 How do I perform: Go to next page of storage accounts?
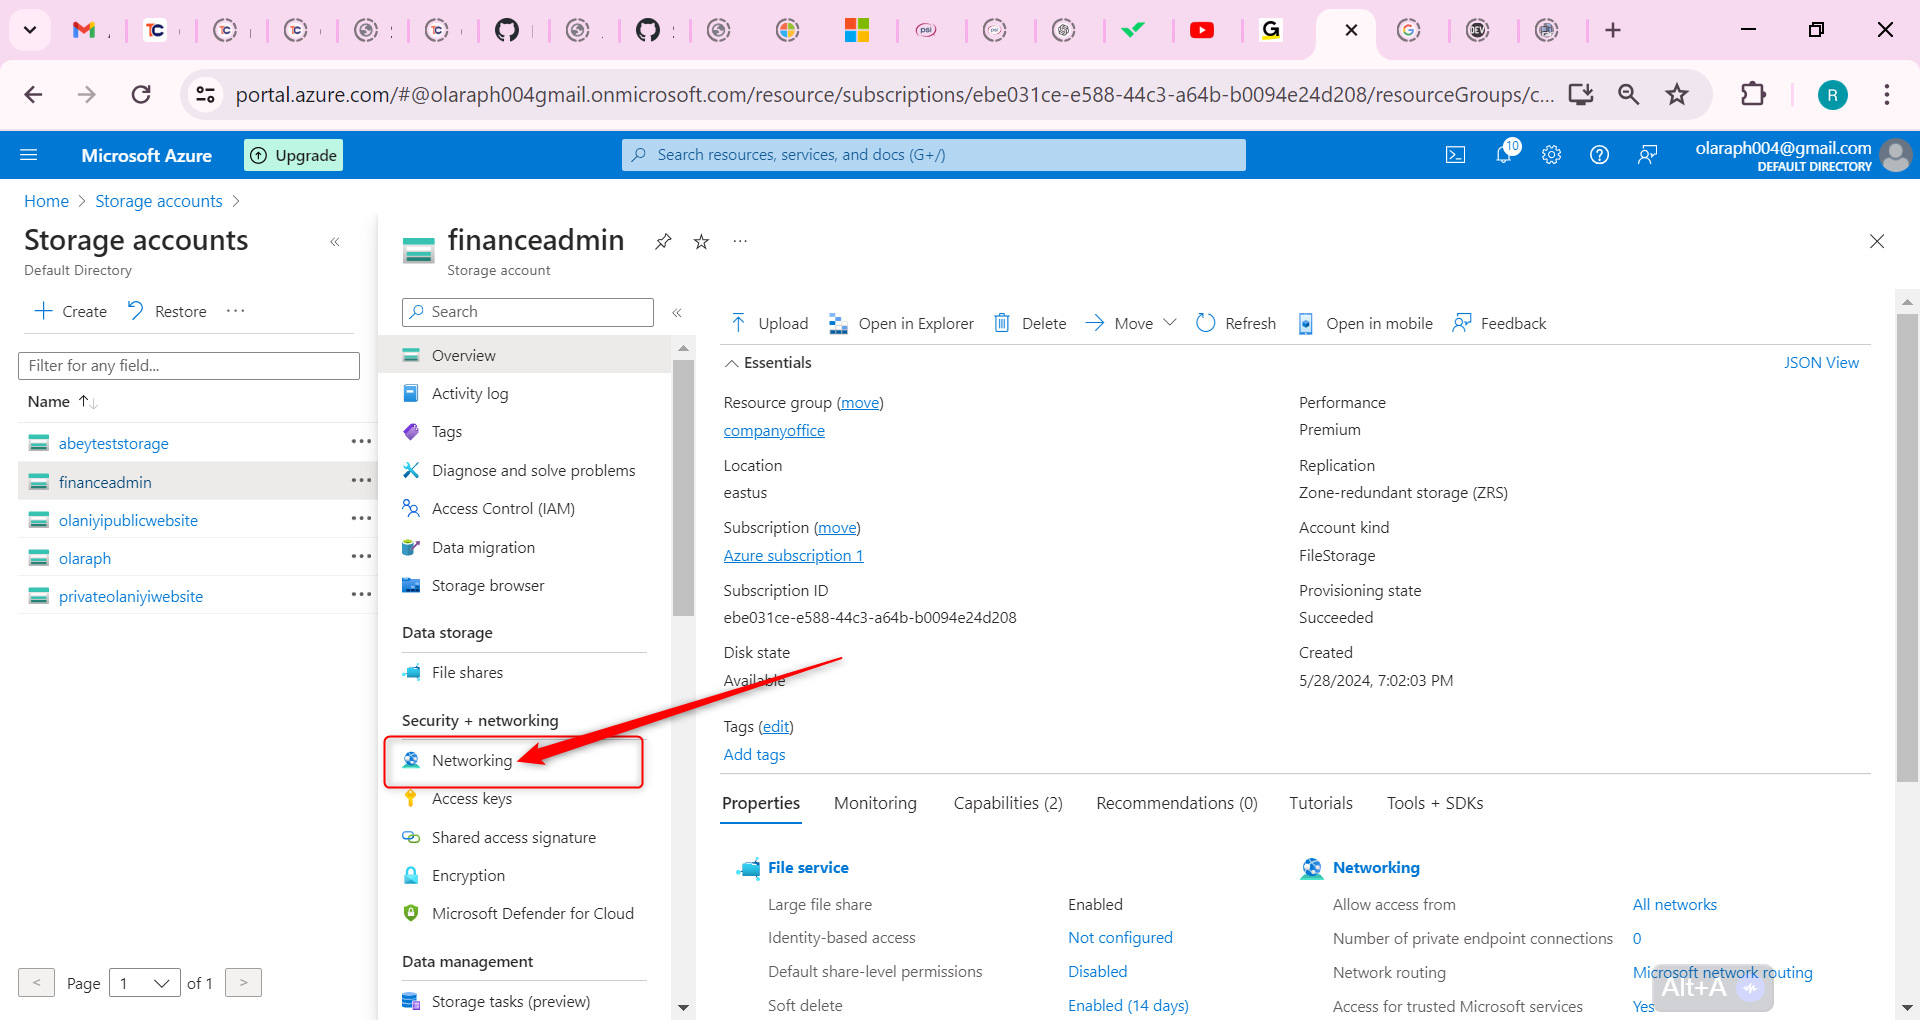coord(243,983)
